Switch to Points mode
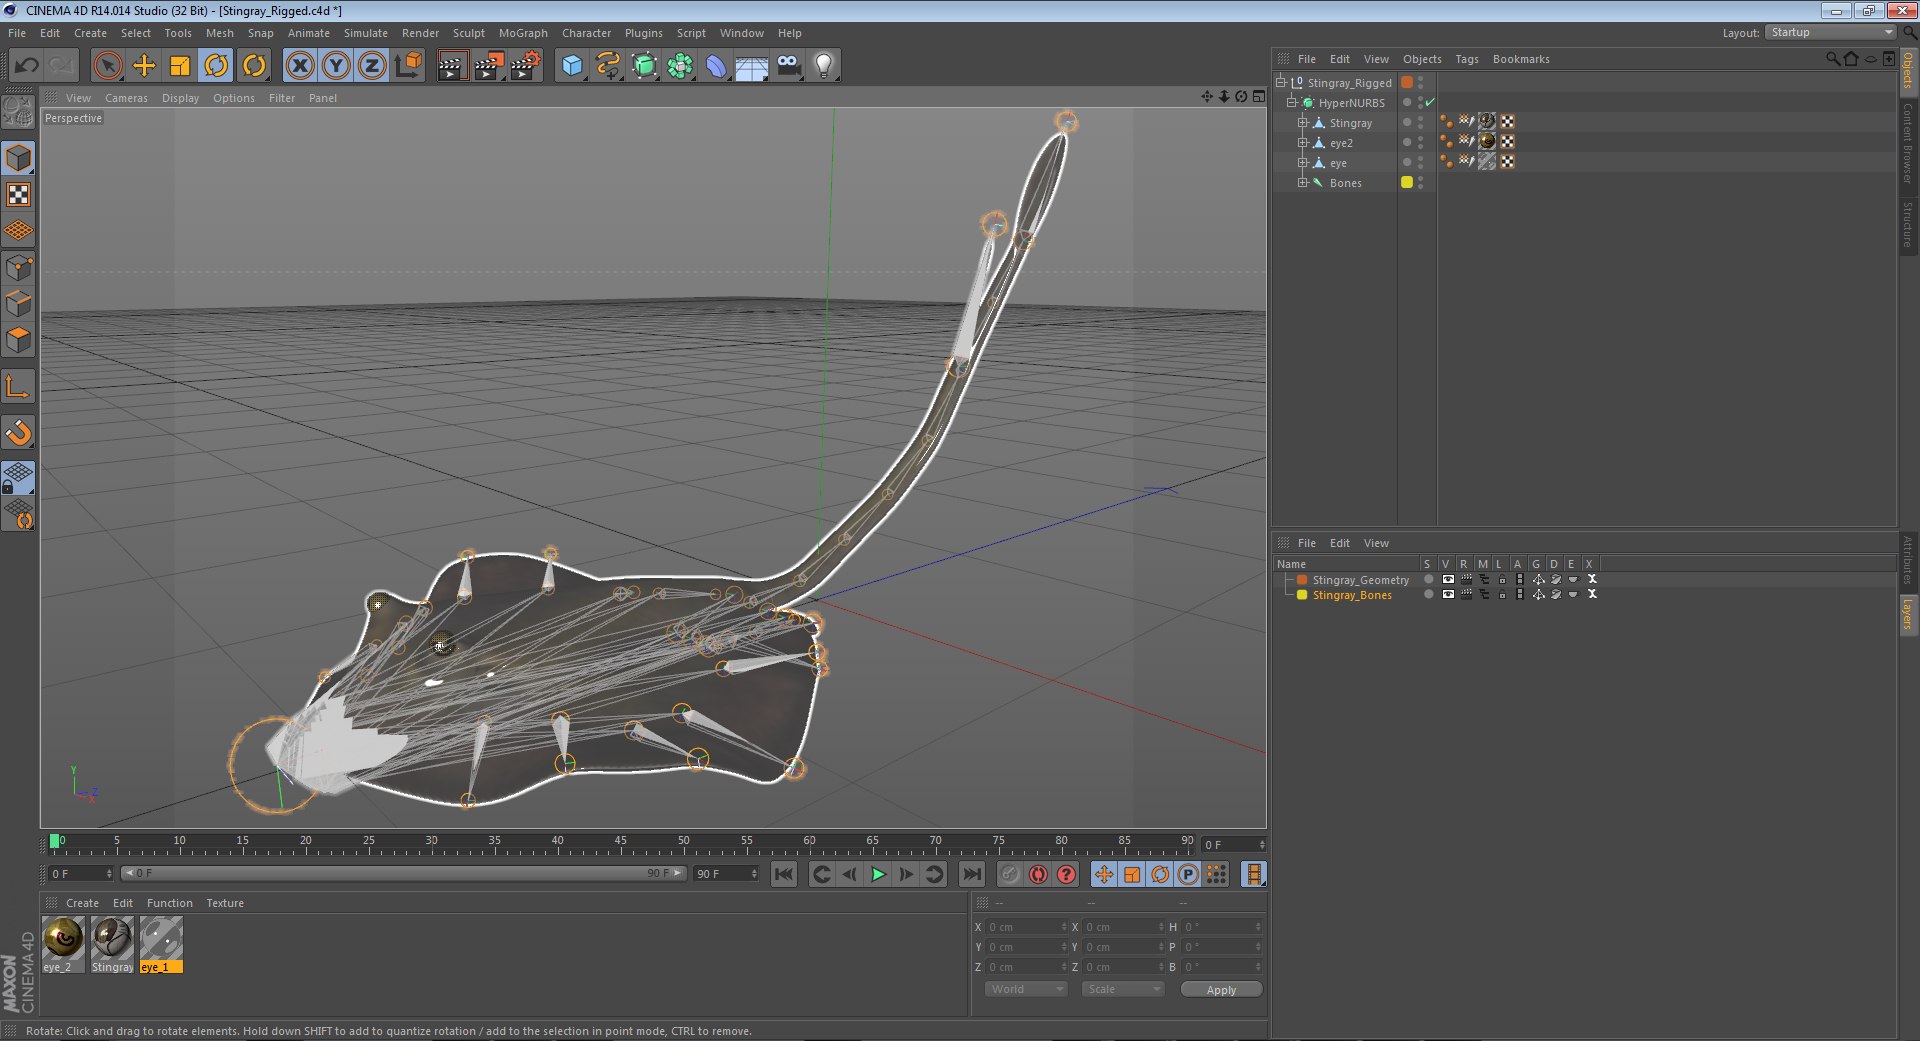1920x1041 pixels. click(18, 268)
